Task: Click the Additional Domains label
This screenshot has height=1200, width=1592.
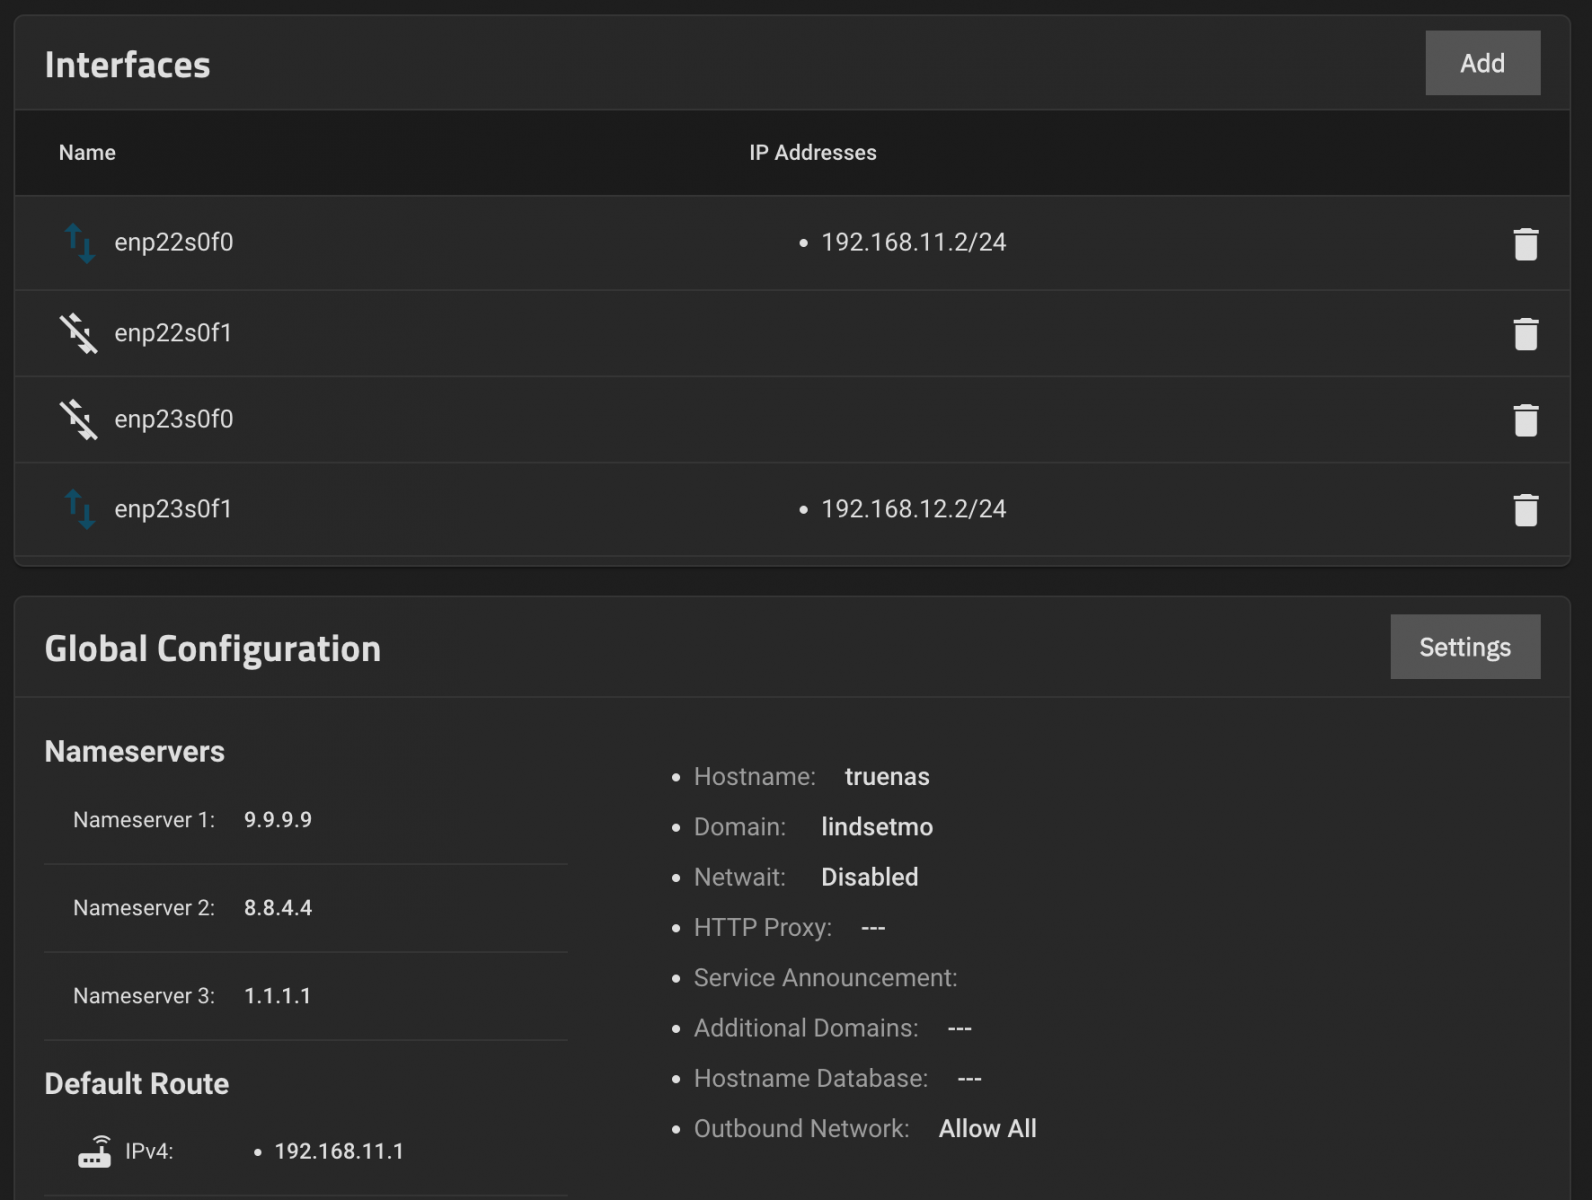Action: pos(806,1028)
